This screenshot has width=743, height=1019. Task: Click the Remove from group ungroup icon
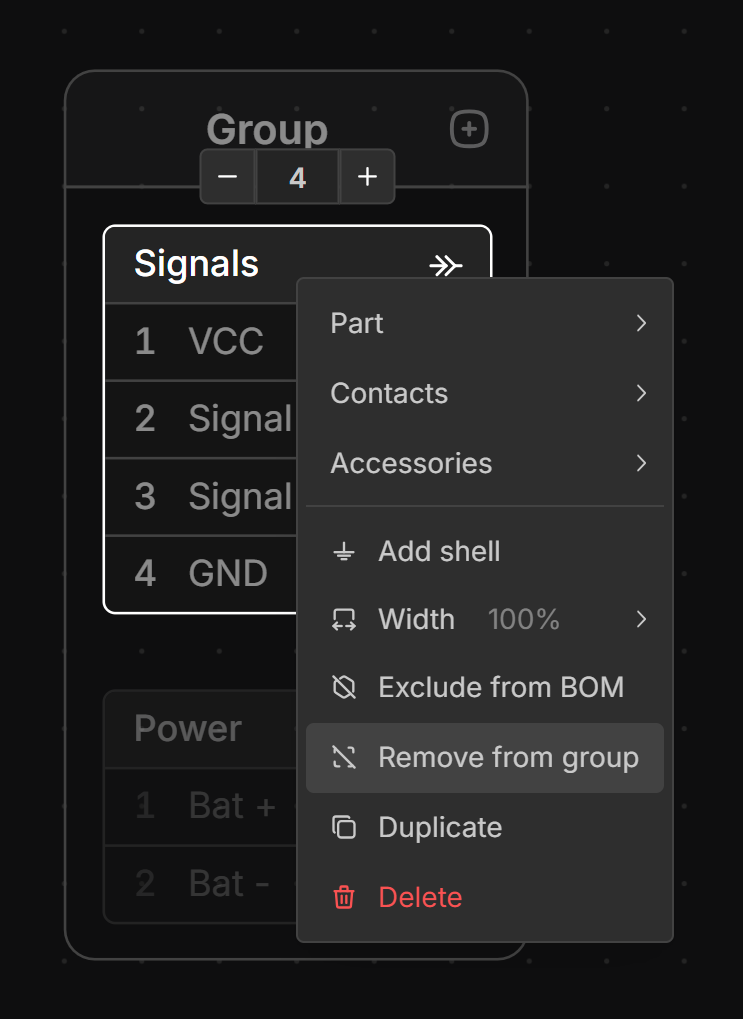click(344, 758)
